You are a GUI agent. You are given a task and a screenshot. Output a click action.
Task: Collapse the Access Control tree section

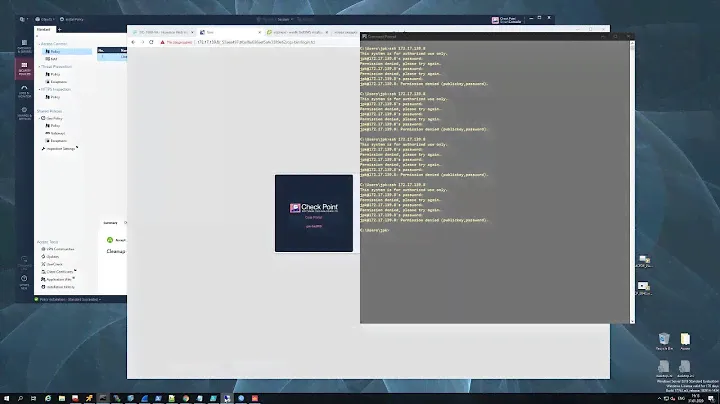tap(40, 44)
